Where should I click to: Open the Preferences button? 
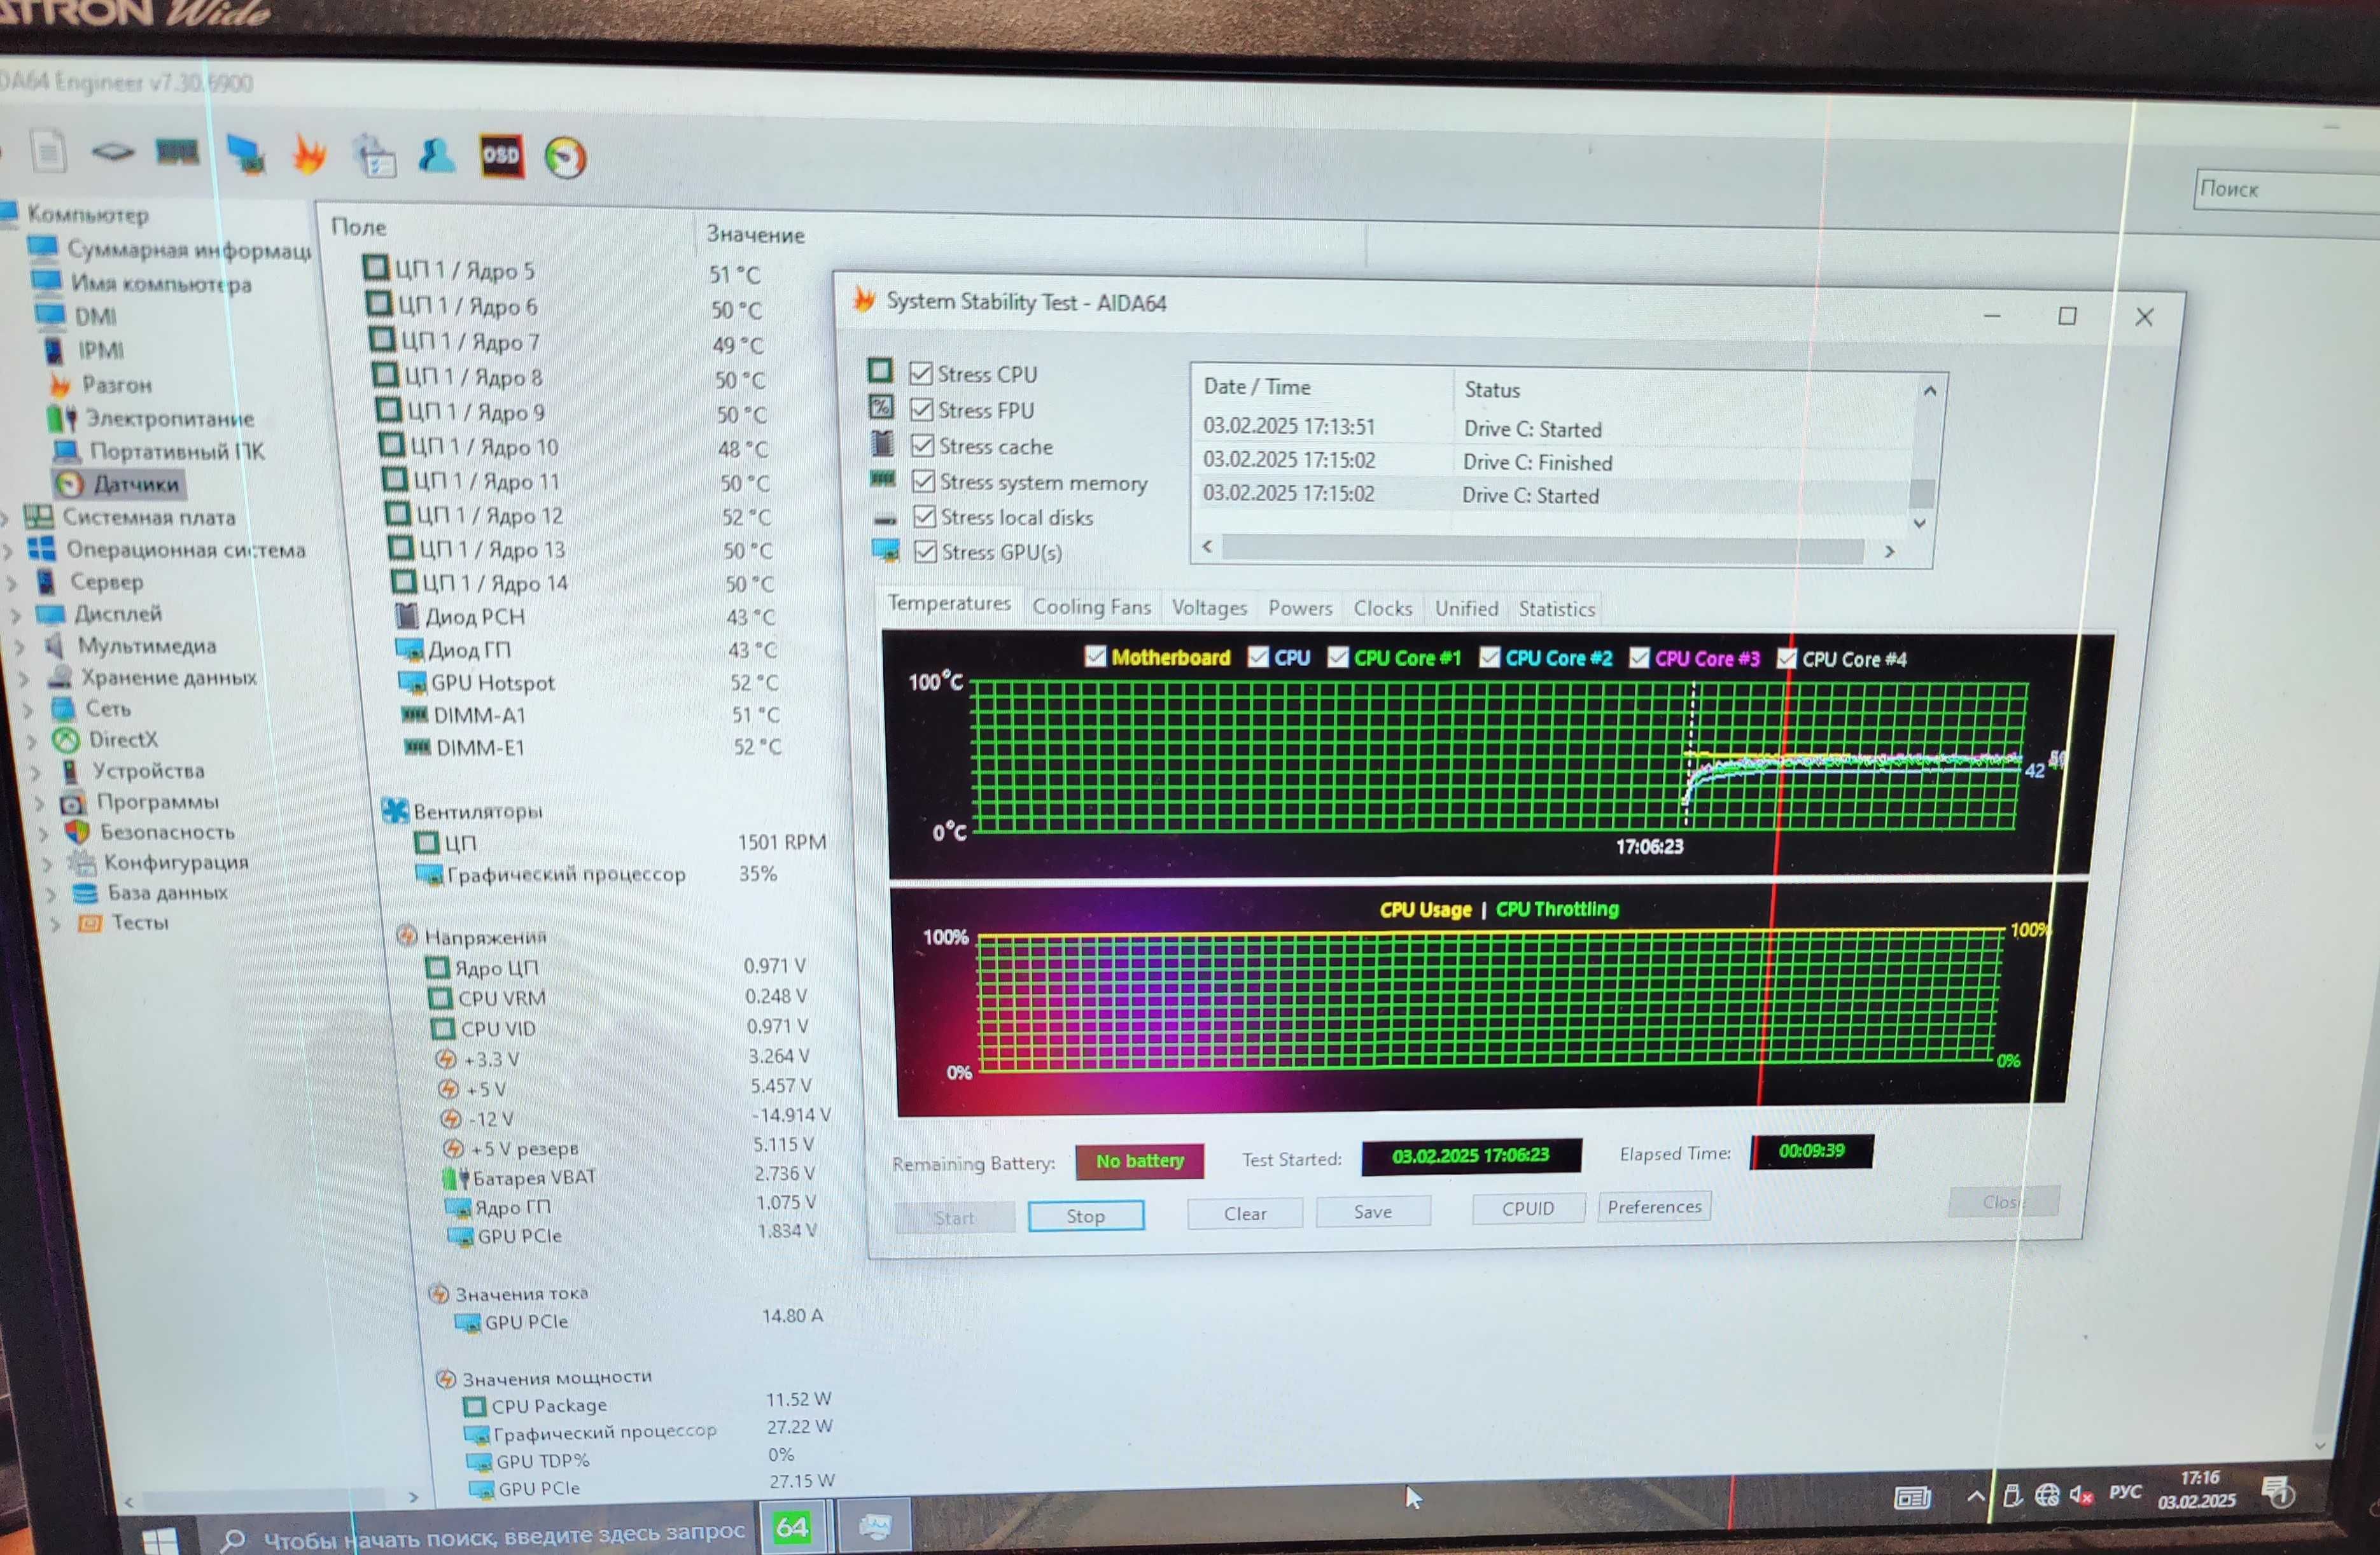(x=1654, y=1206)
